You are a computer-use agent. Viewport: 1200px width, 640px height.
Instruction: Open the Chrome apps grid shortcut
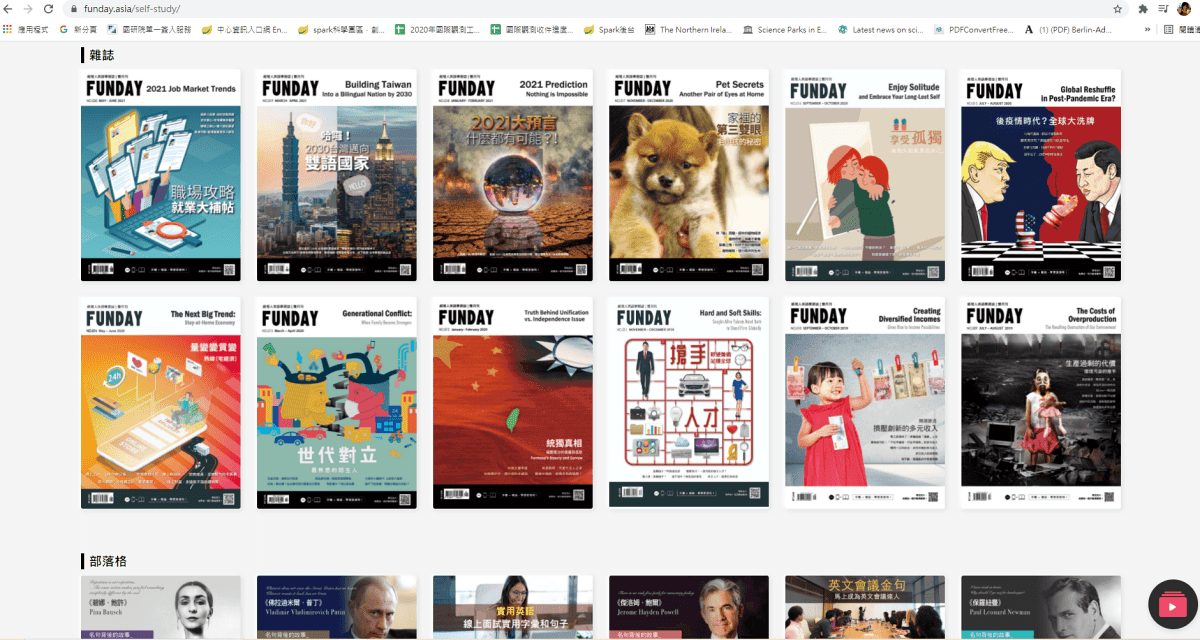(8, 30)
